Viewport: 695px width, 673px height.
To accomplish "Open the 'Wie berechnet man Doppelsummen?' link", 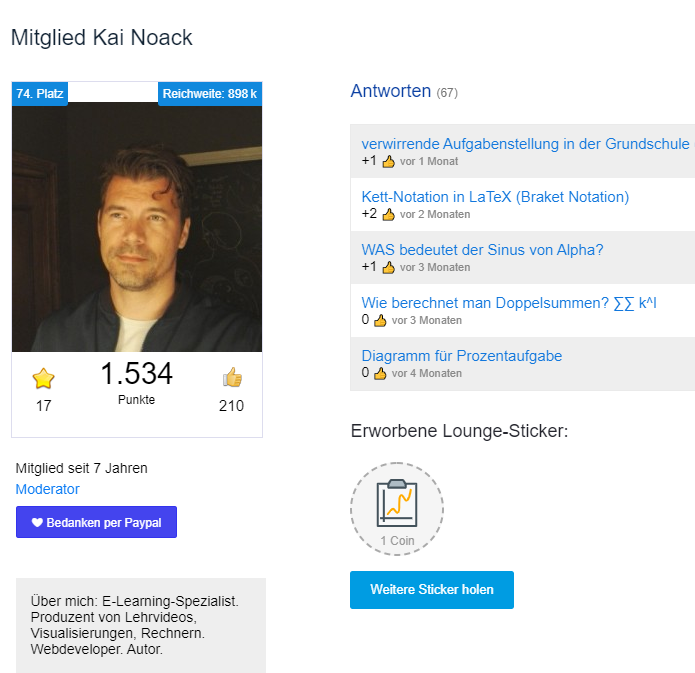I will click(509, 303).
